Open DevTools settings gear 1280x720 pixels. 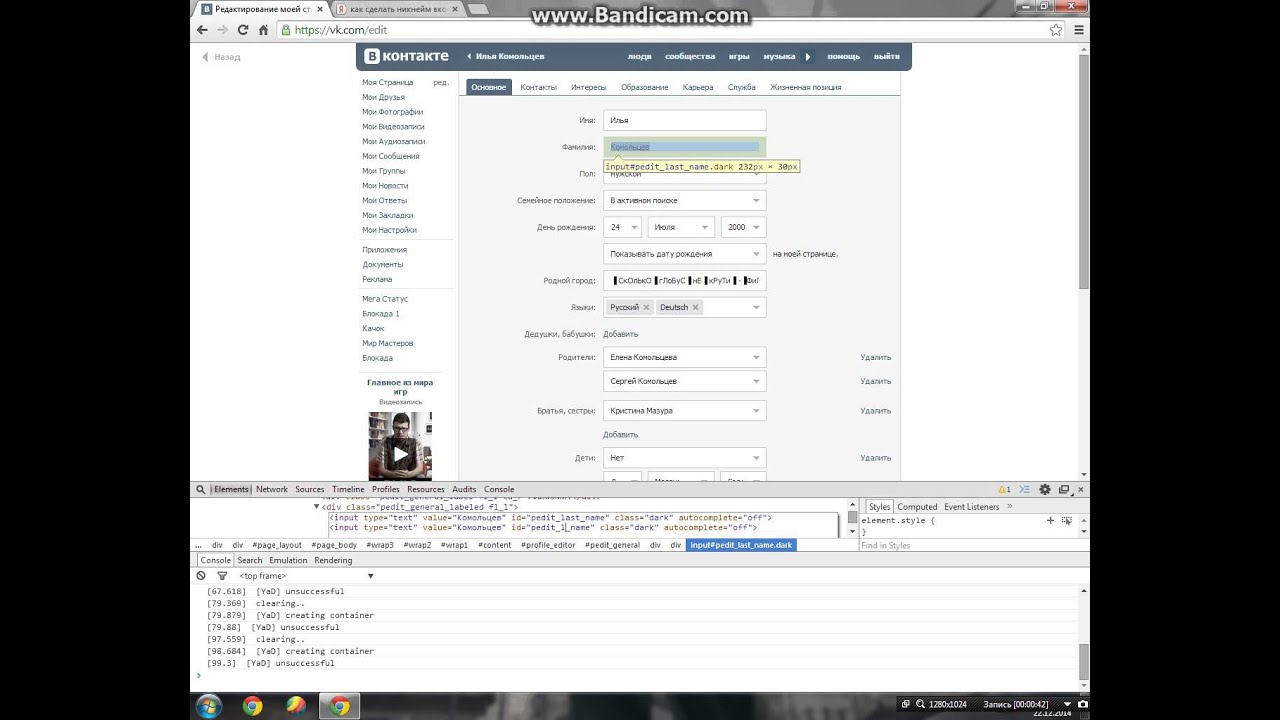(1045, 489)
